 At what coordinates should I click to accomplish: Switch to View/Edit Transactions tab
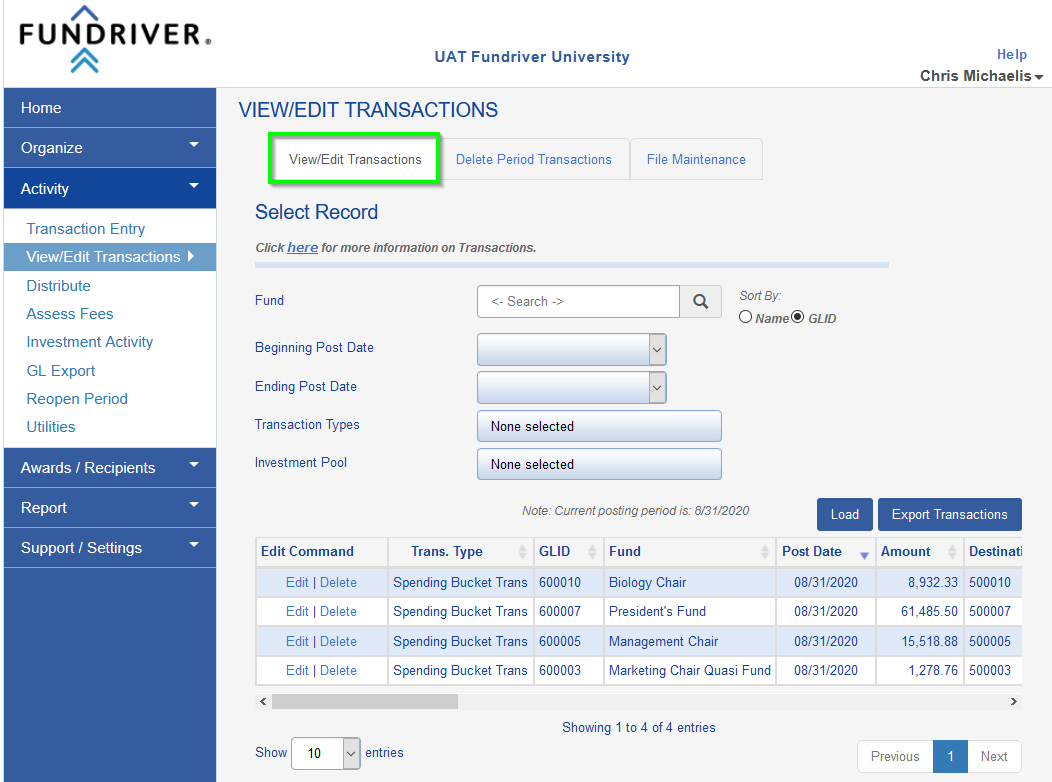(x=355, y=159)
